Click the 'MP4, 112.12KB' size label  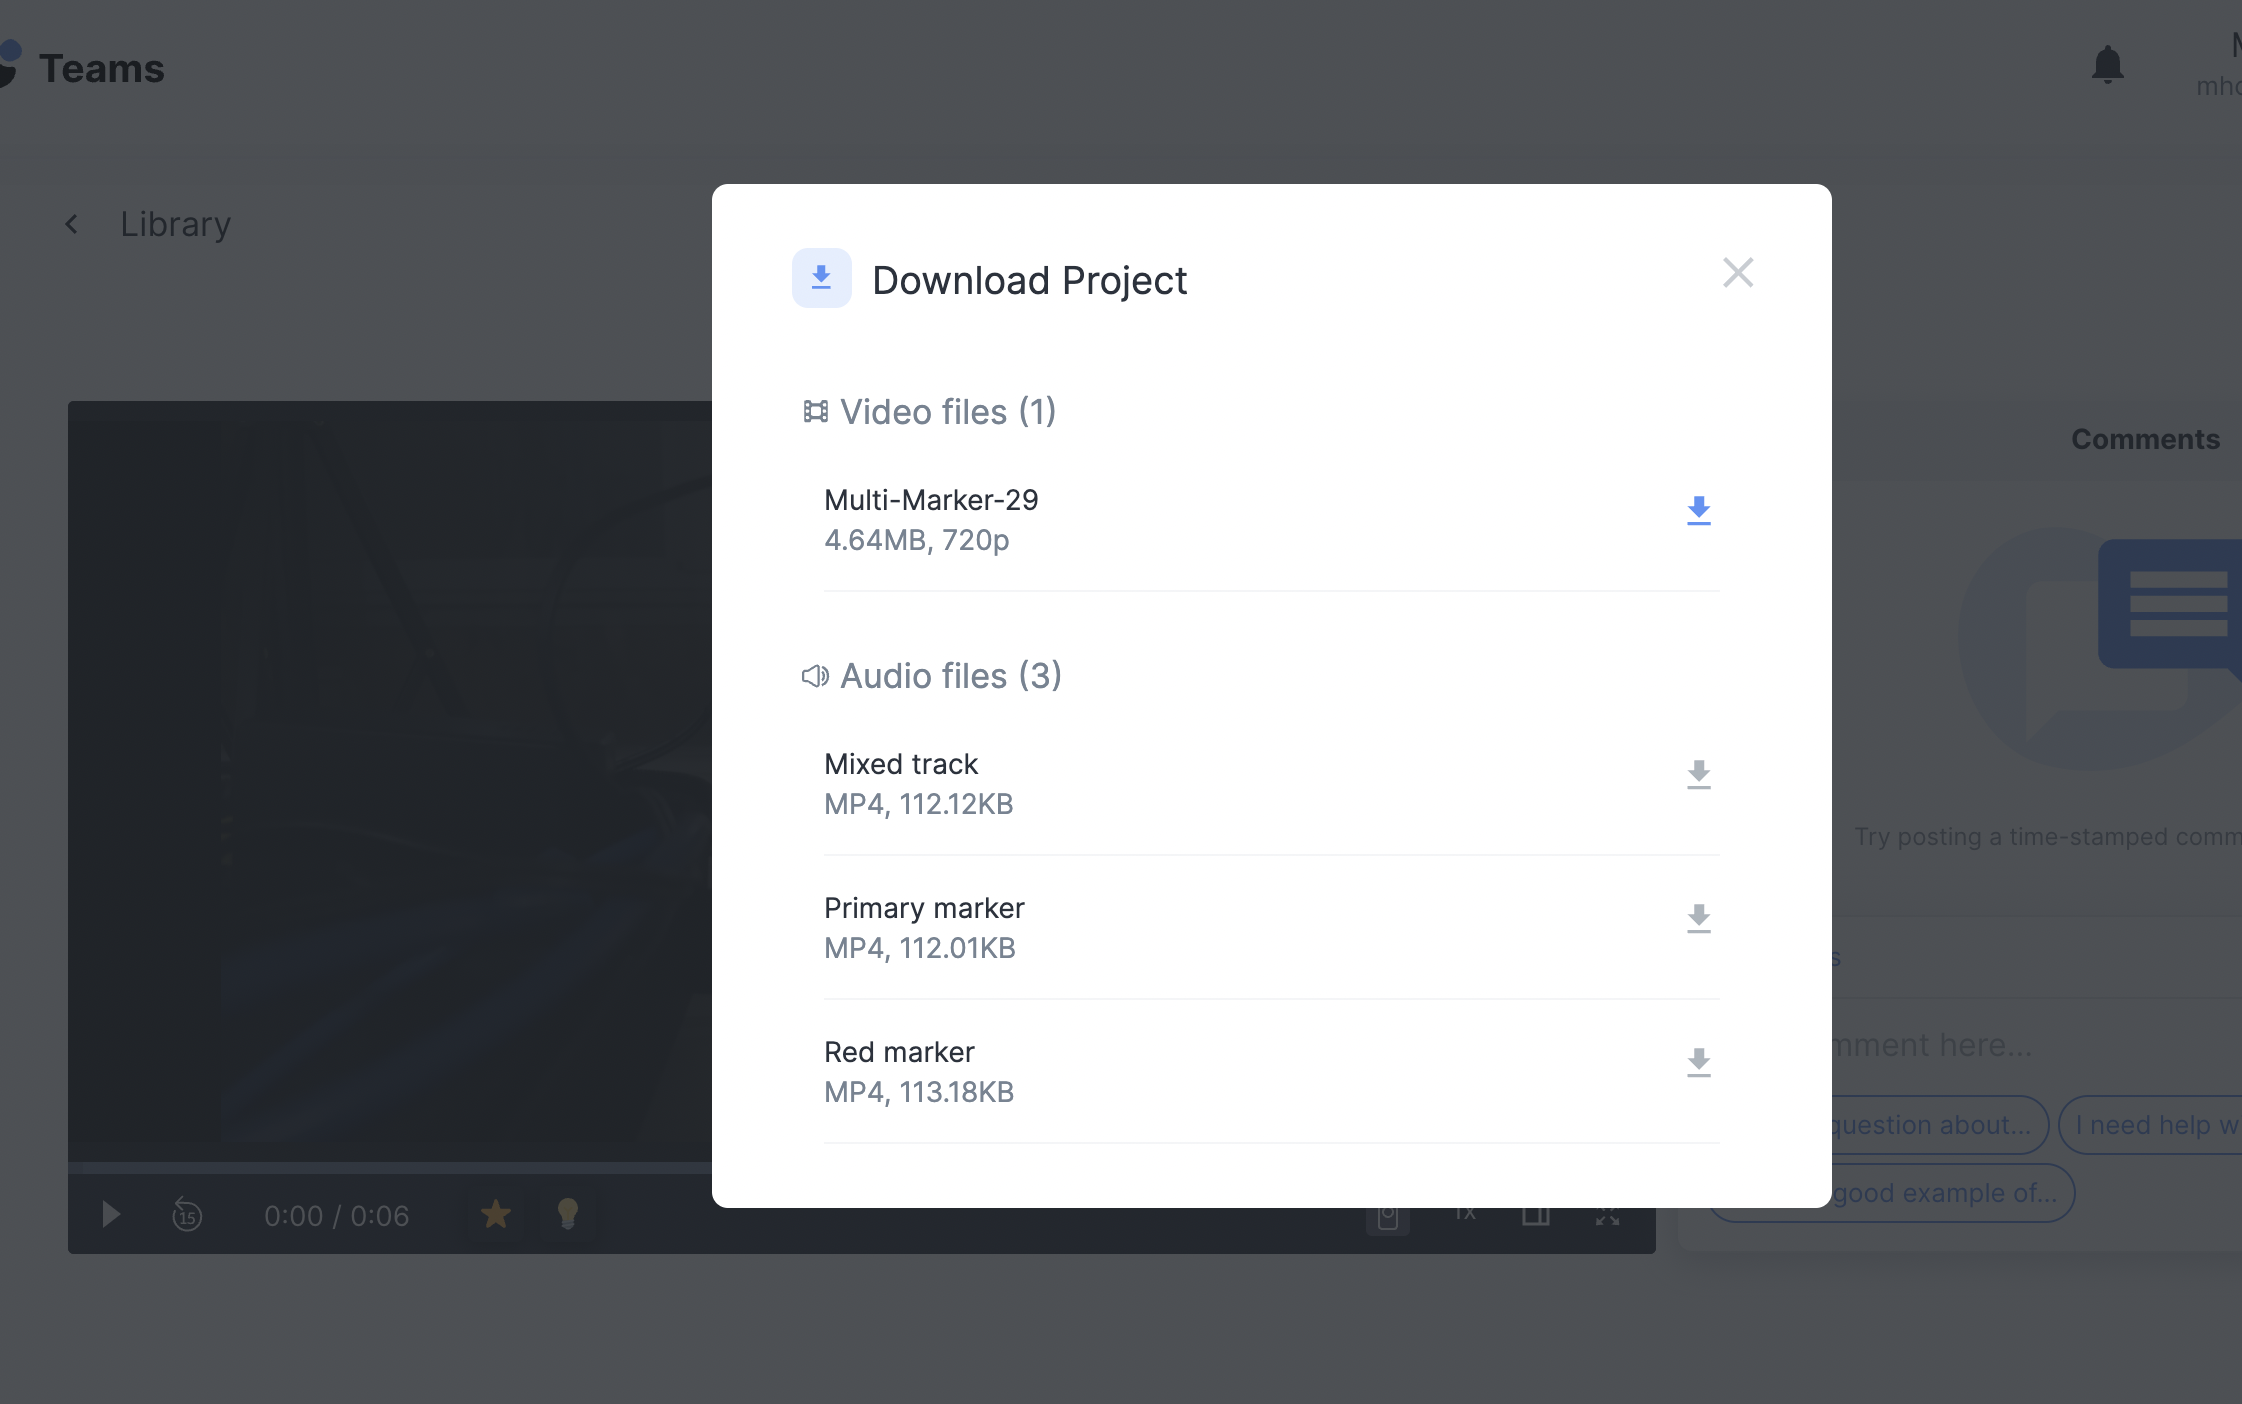click(x=919, y=804)
